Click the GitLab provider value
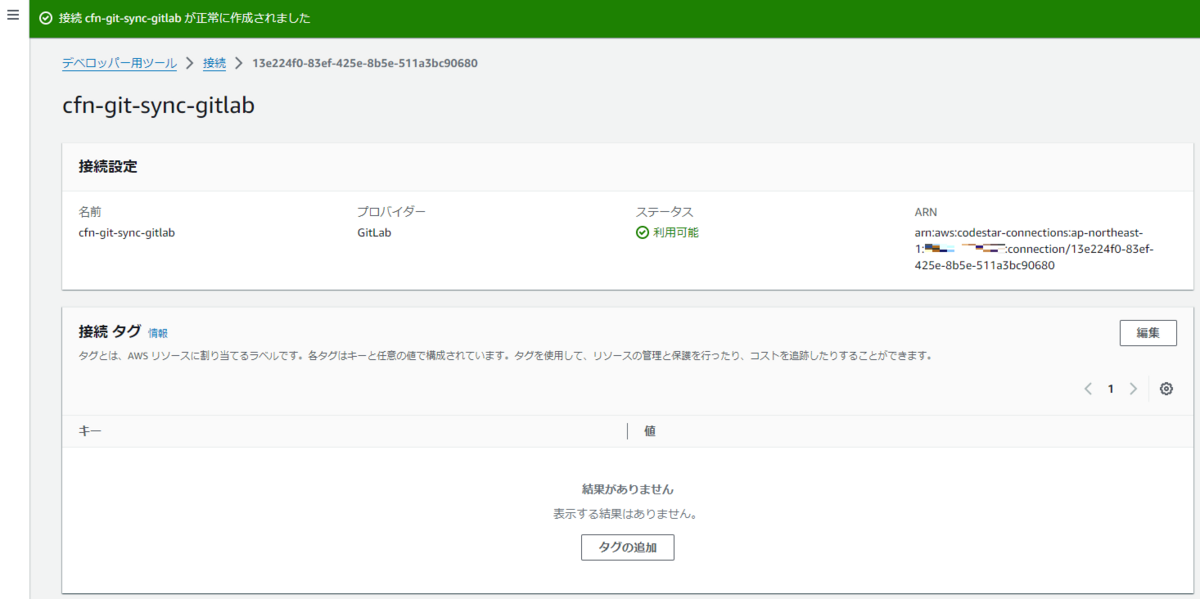1200x599 pixels. click(376, 232)
